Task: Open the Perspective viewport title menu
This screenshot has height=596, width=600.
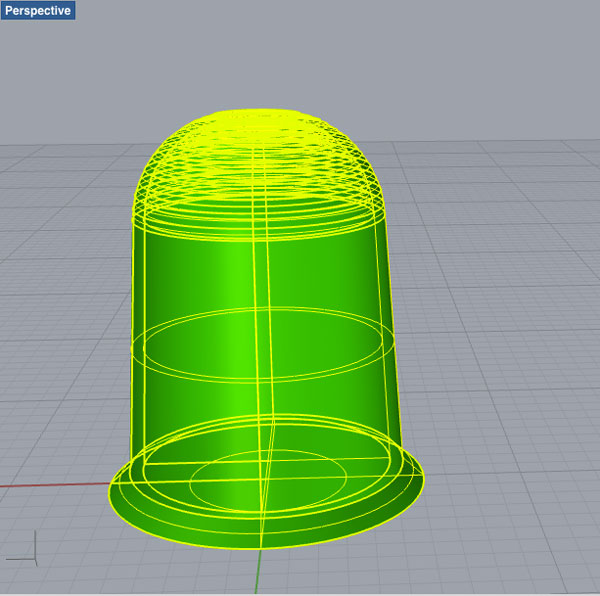Action: 38,10
